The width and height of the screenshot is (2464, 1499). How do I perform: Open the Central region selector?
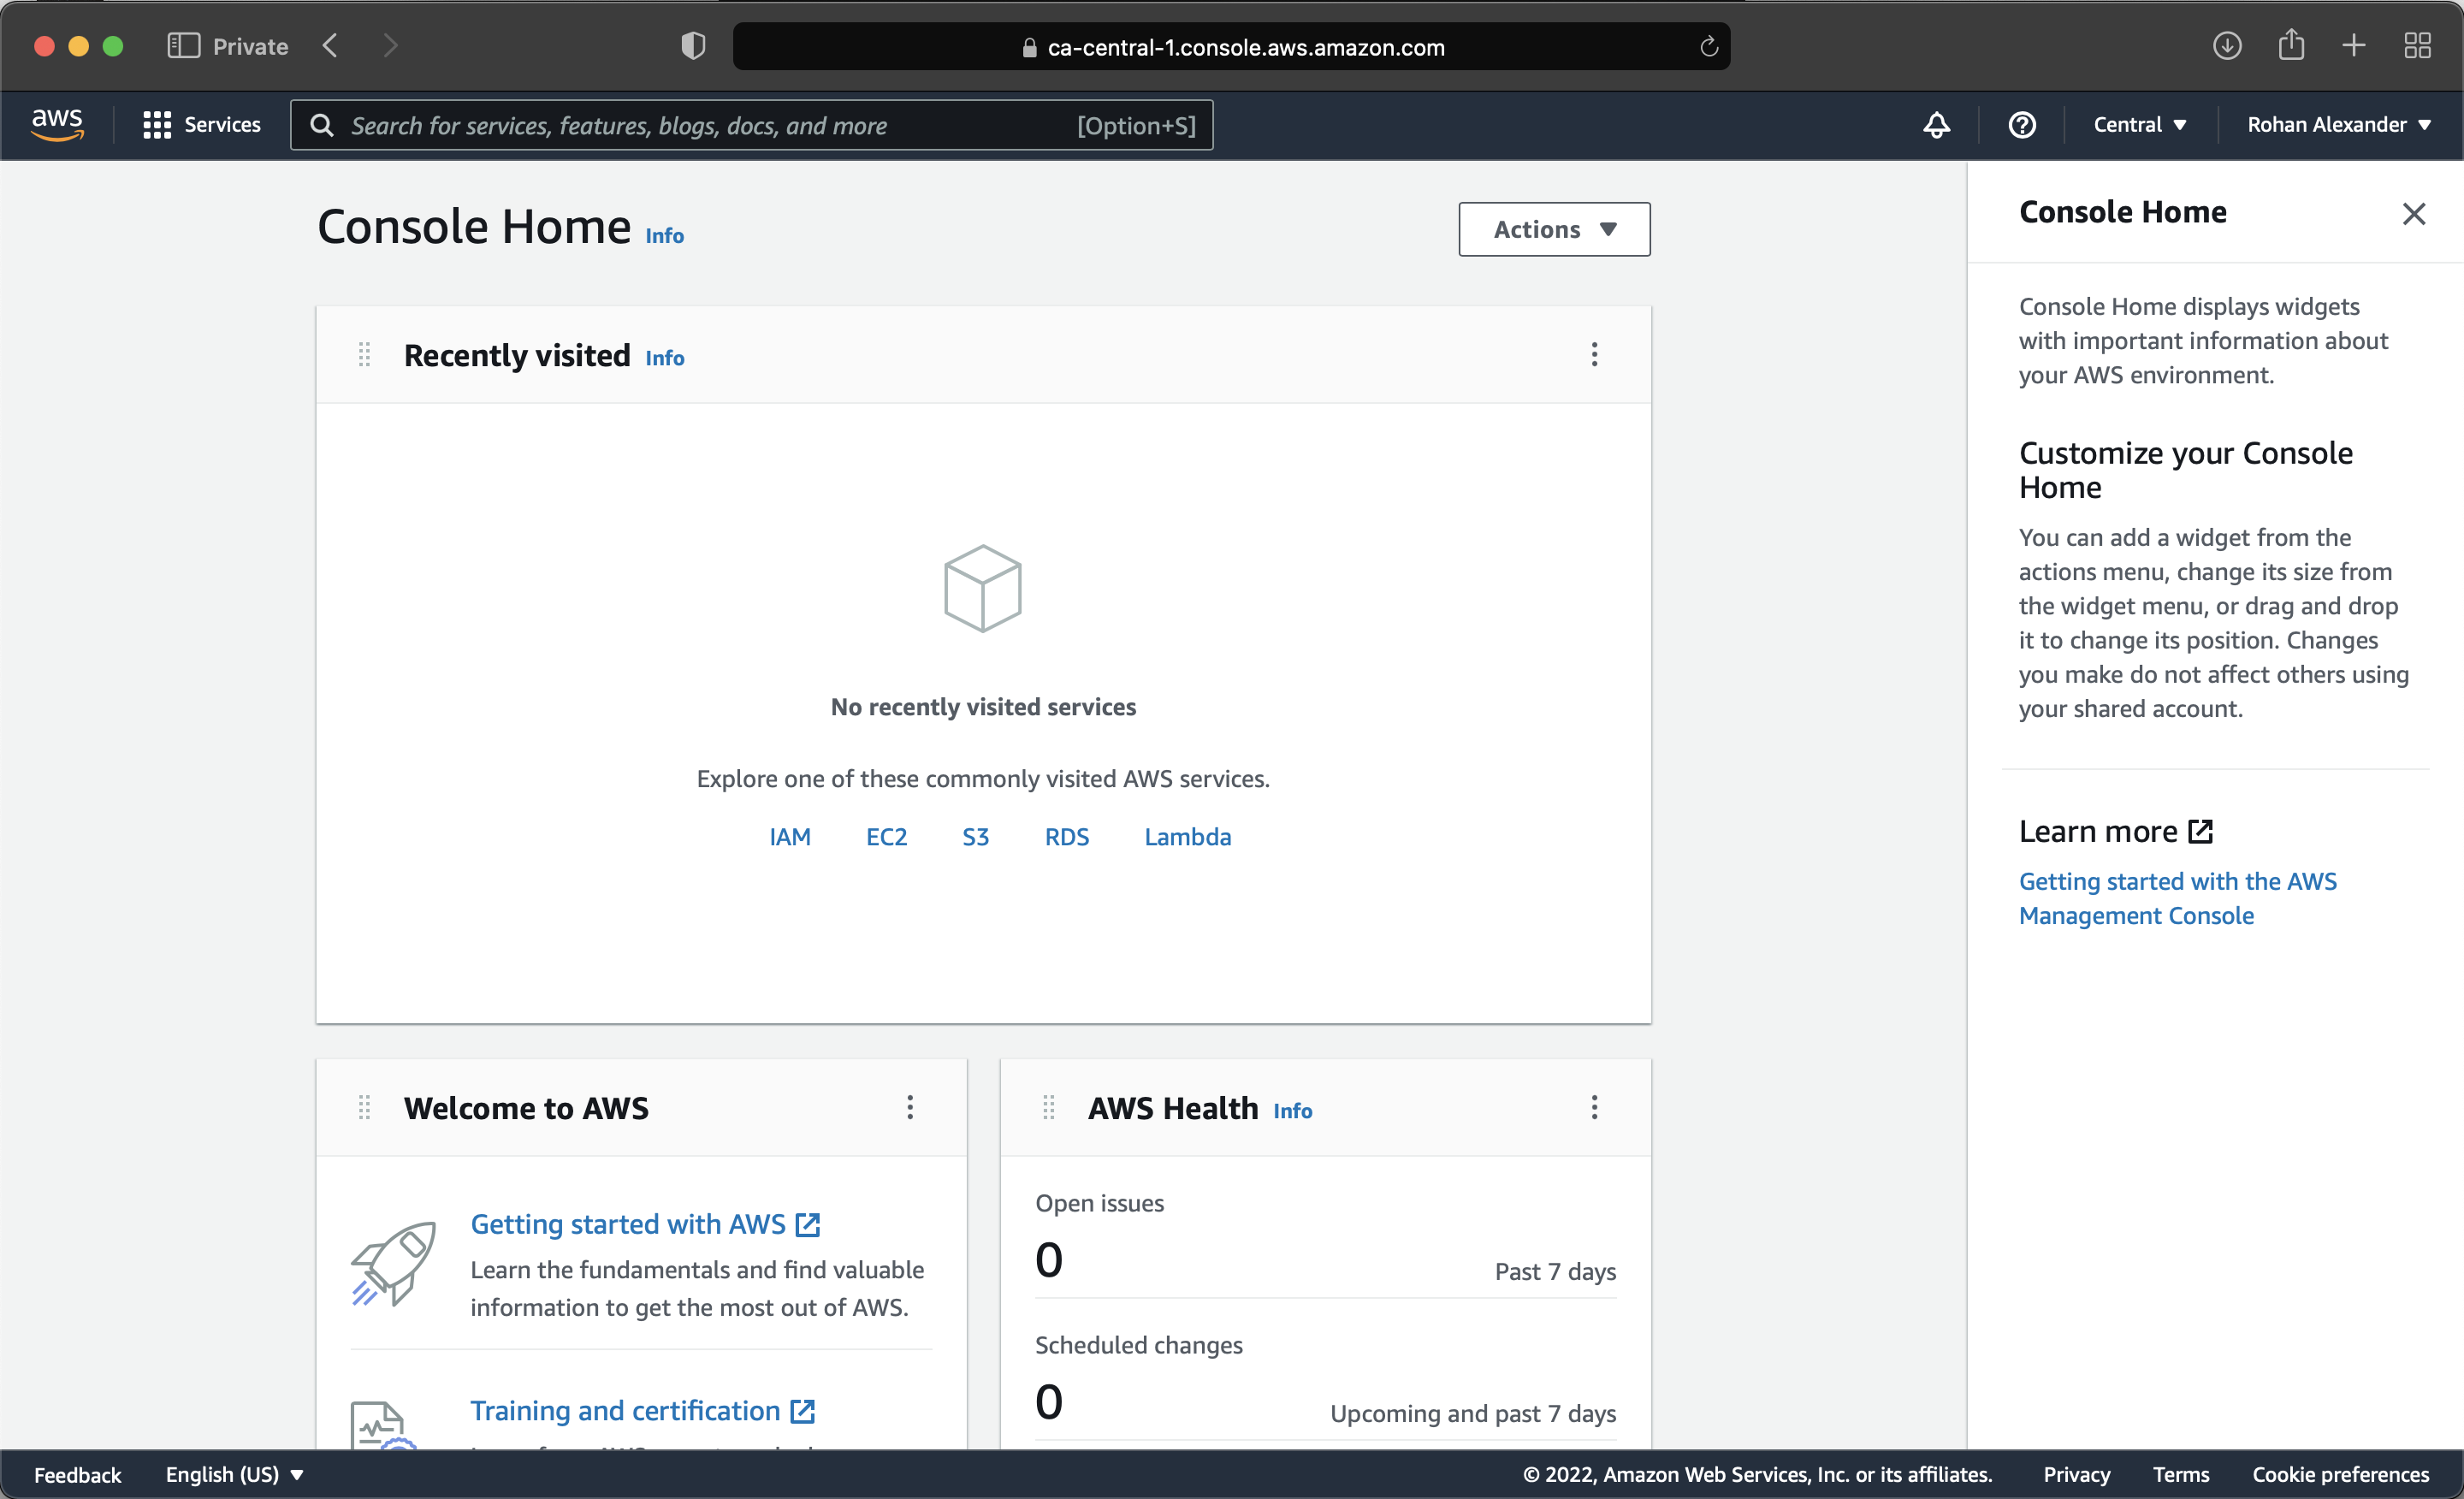2139,125
